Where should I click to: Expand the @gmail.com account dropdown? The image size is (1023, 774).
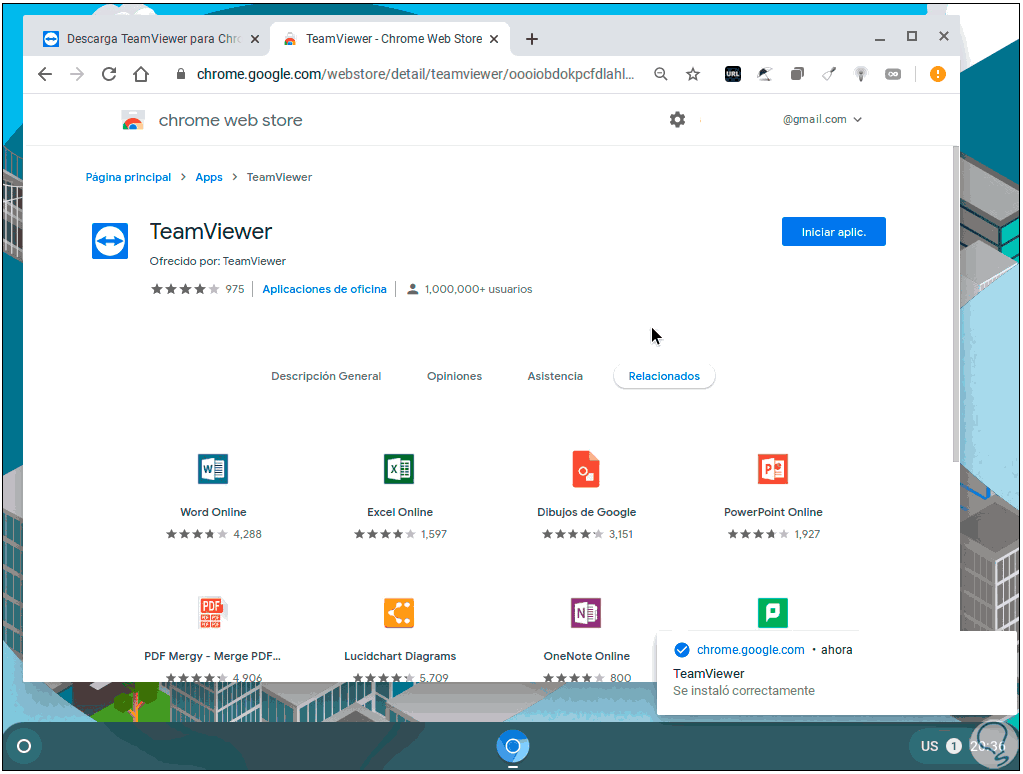tap(822, 119)
